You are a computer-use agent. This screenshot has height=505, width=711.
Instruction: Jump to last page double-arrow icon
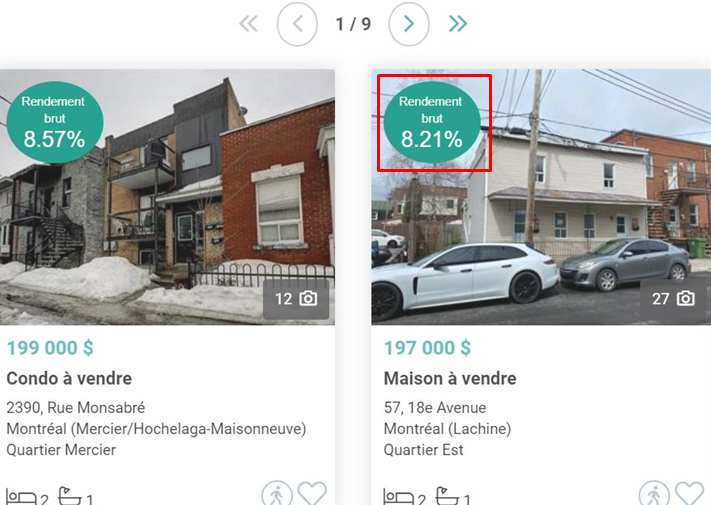[x=458, y=24]
